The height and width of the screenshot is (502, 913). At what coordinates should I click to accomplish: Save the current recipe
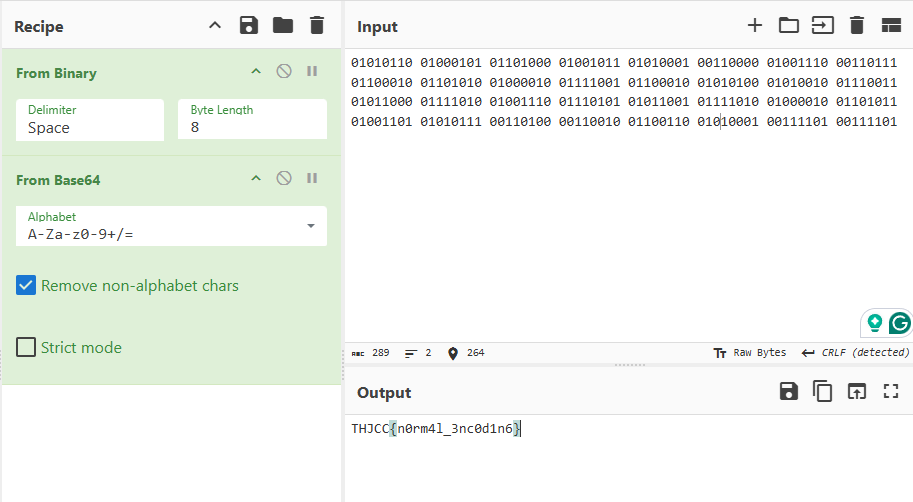point(249,26)
